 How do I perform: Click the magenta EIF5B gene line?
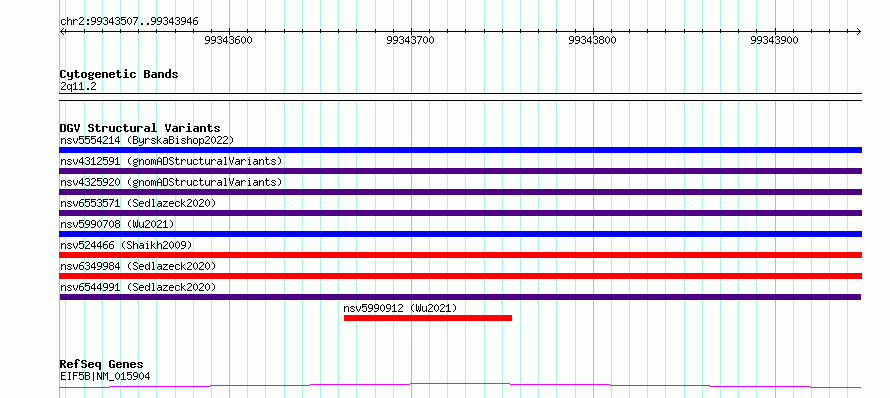pos(460,386)
